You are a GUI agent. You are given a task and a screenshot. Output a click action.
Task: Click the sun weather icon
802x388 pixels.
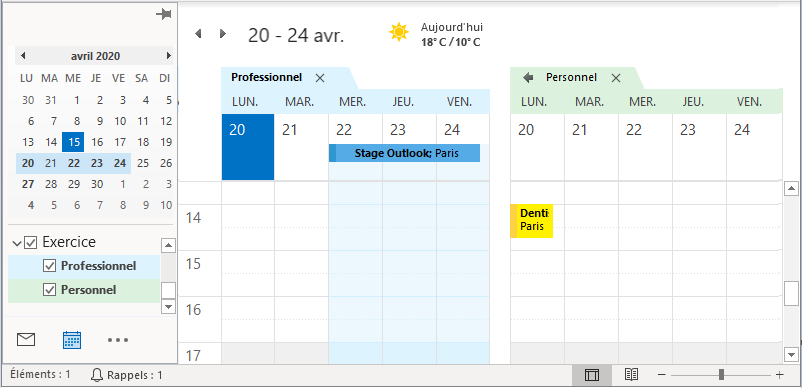point(398,33)
